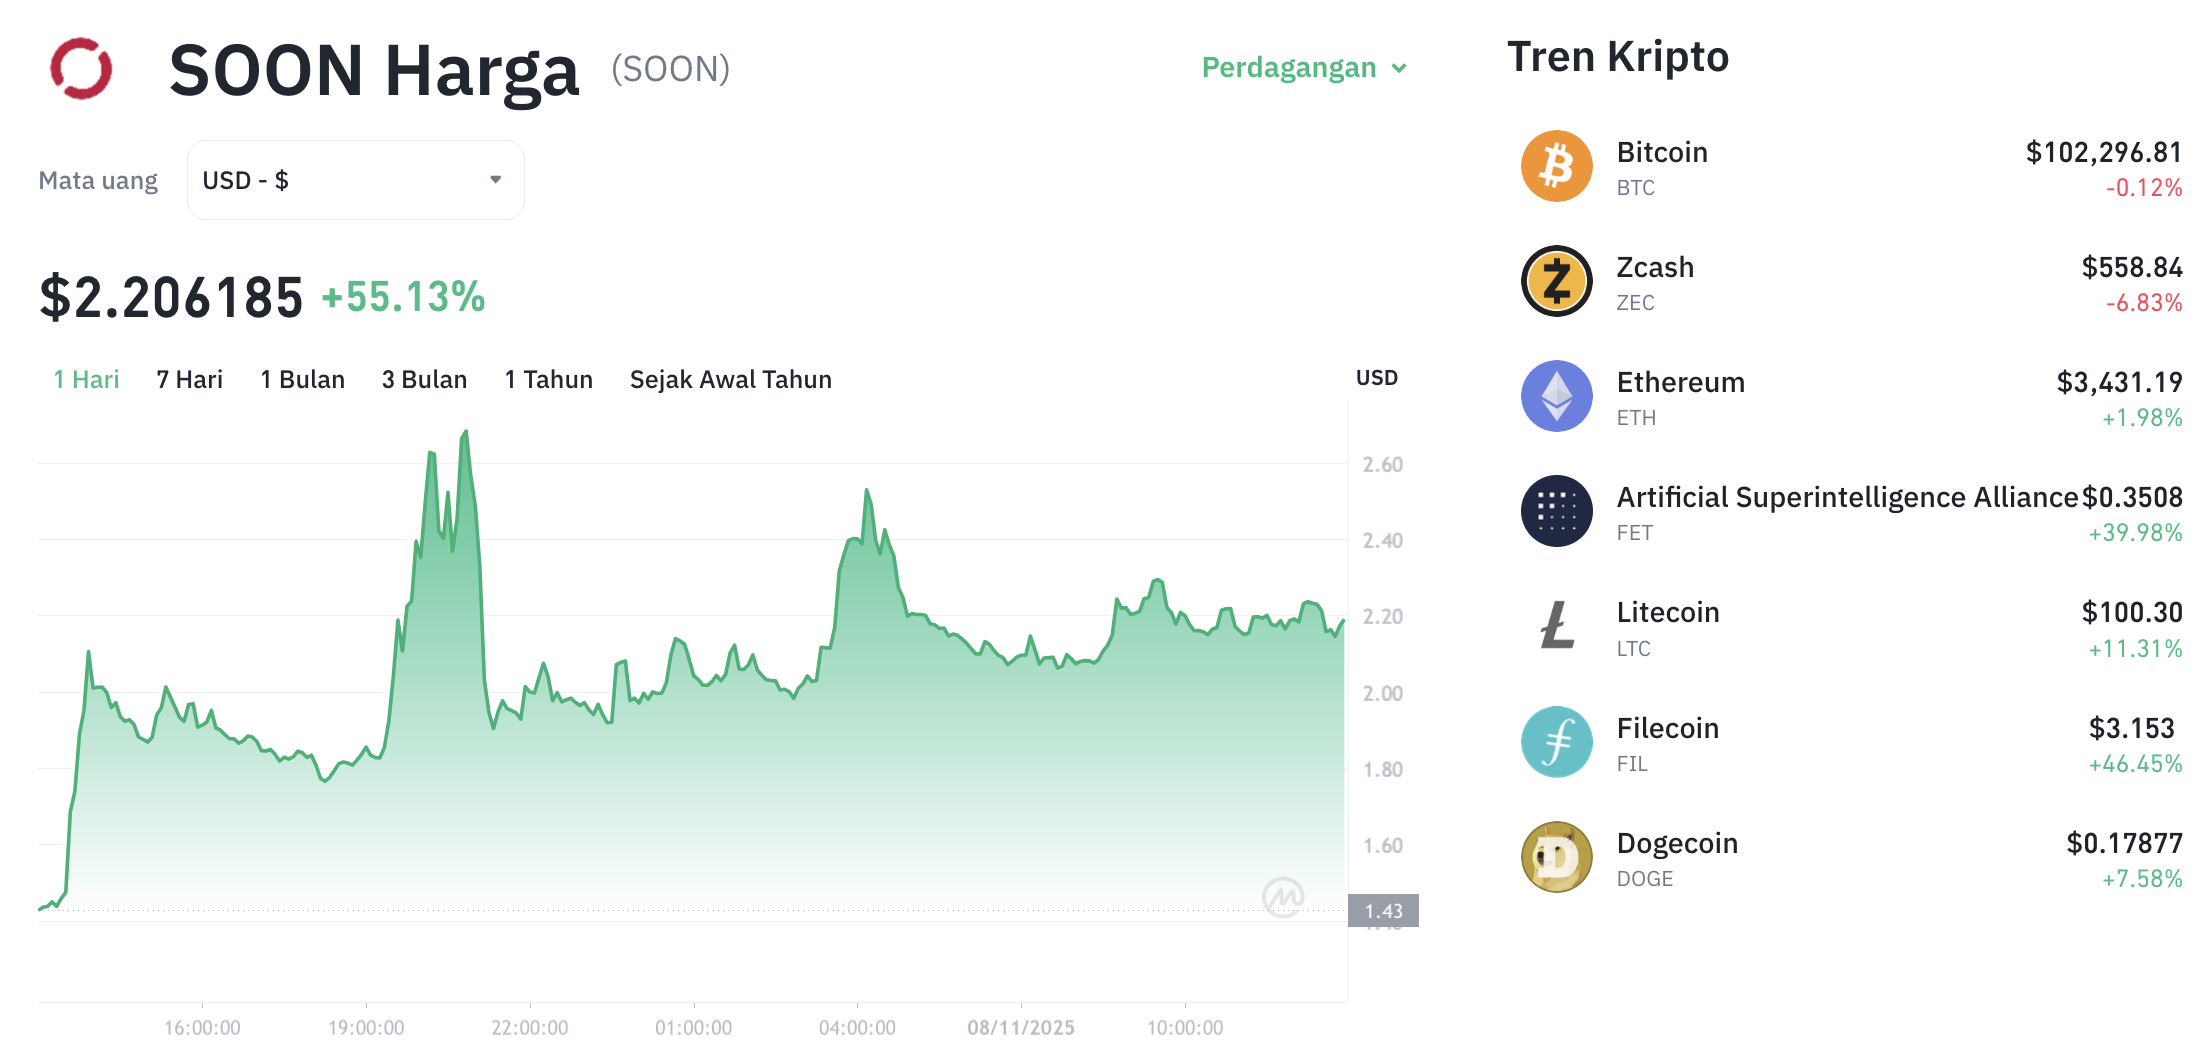Image resolution: width=2196 pixels, height=1044 pixels.
Task: Click the Bitcoin BTC coin icon
Action: coord(1556,166)
